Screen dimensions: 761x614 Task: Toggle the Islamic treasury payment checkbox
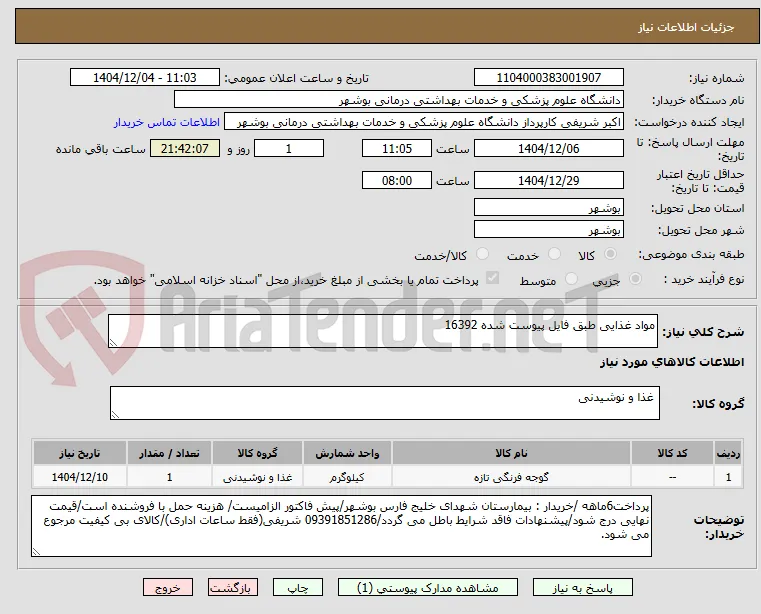coord(493,278)
